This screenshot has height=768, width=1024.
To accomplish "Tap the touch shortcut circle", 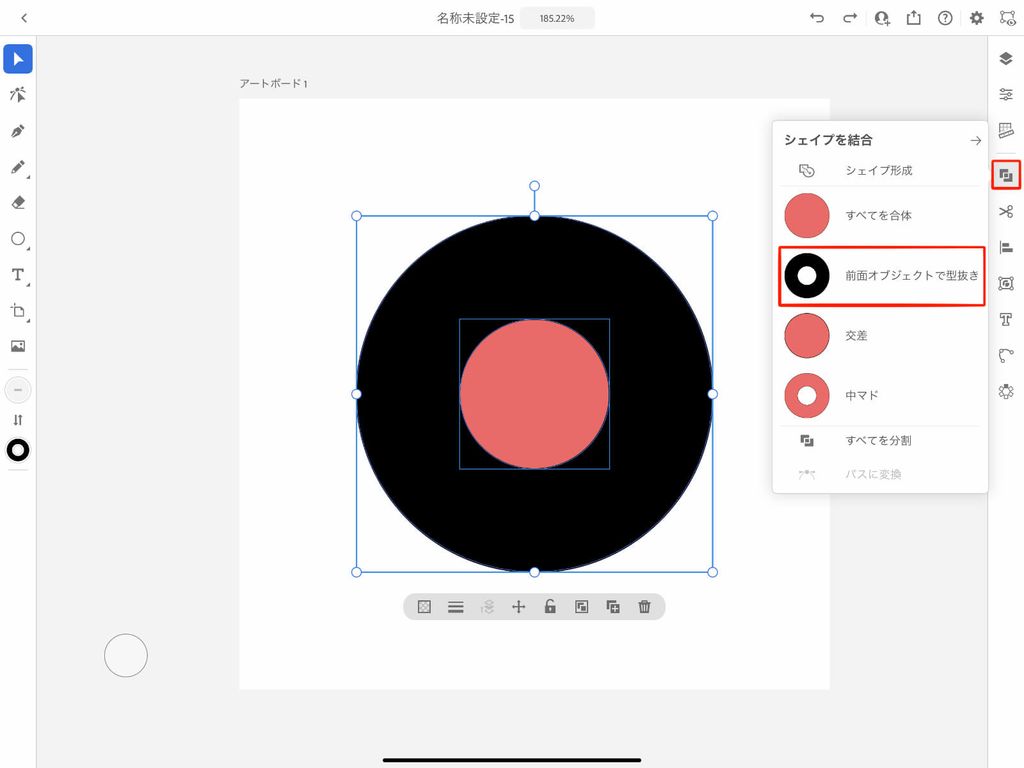I will tap(126, 655).
